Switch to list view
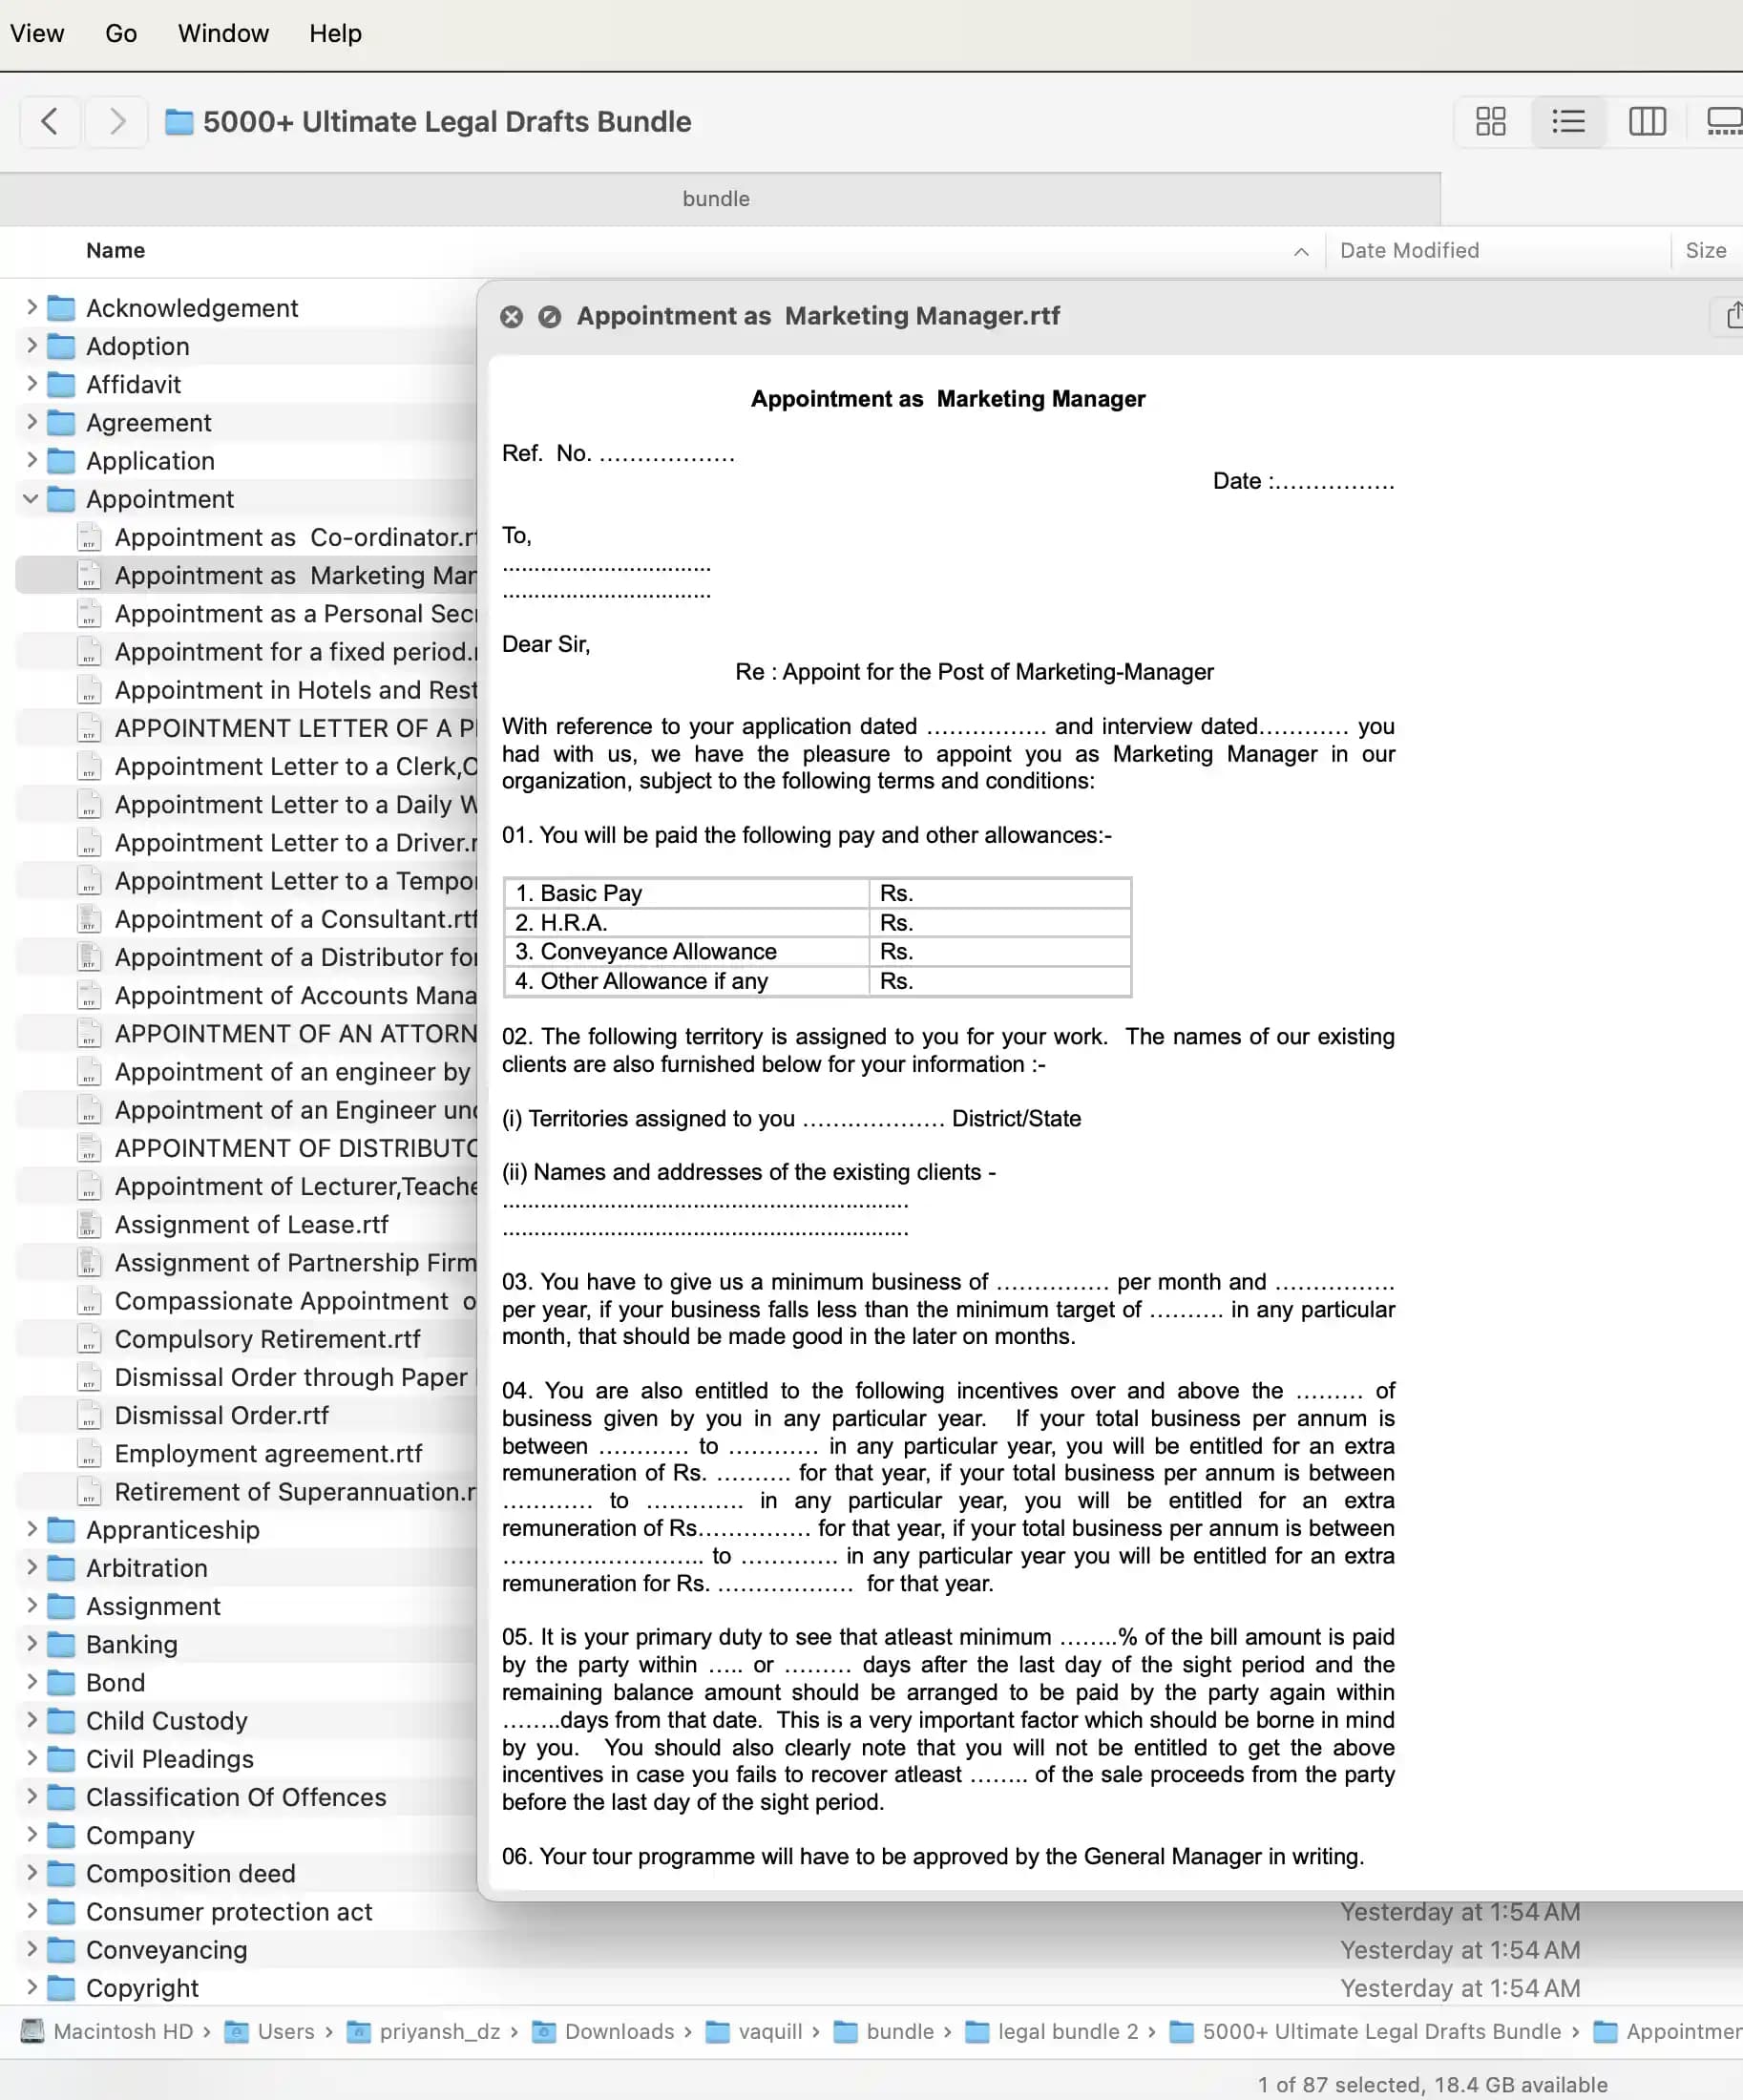 1568,122
